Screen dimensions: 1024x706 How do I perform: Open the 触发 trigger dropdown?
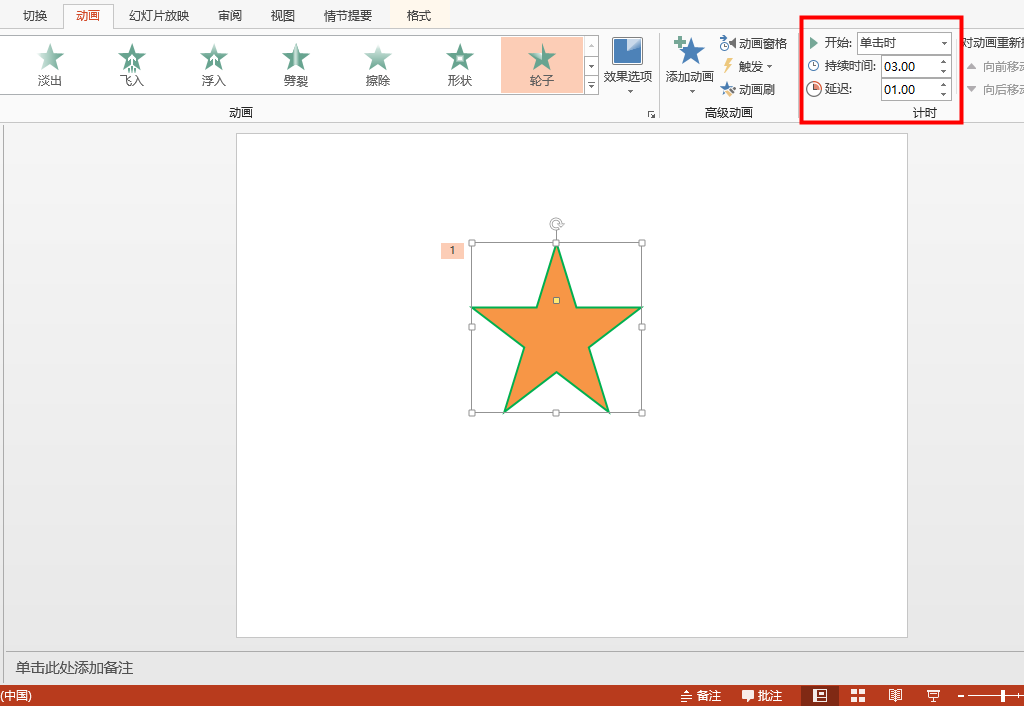pos(748,66)
